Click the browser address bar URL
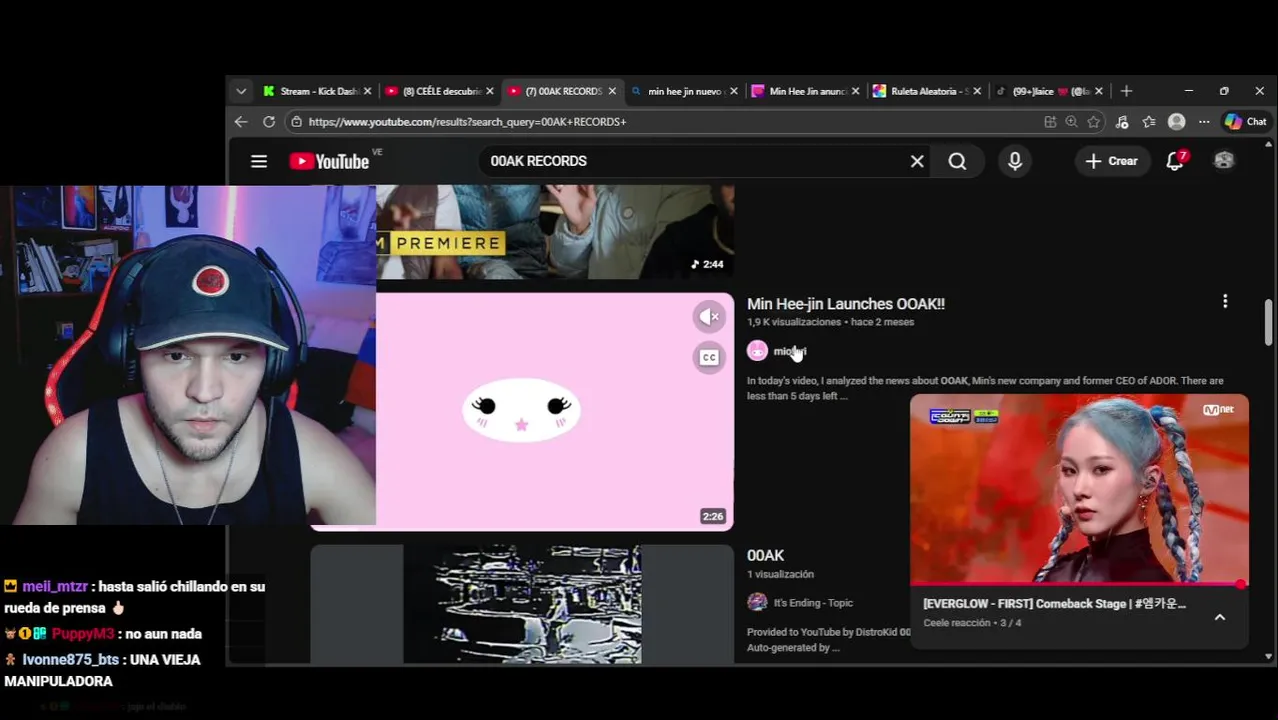Screen dimensions: 1278x720 [x=468, y=121]
